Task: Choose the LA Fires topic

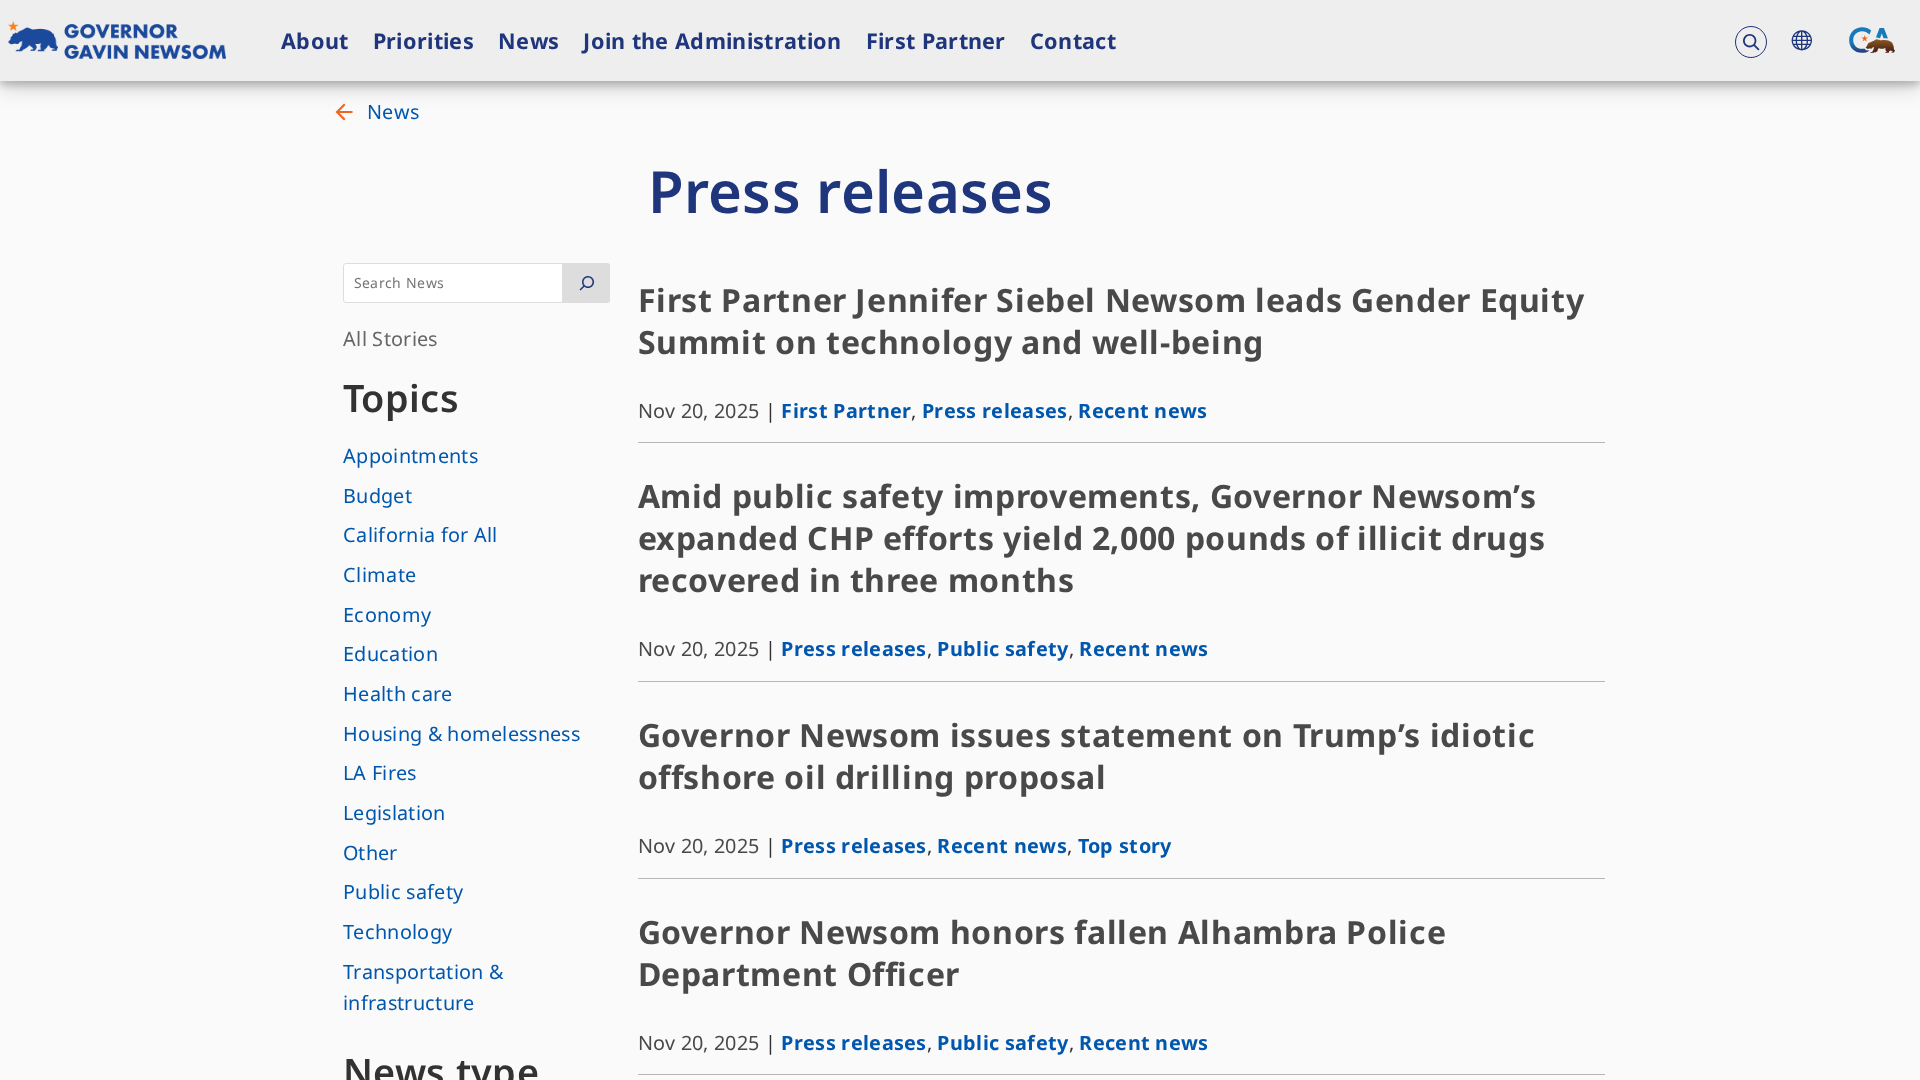Action: 379,773
